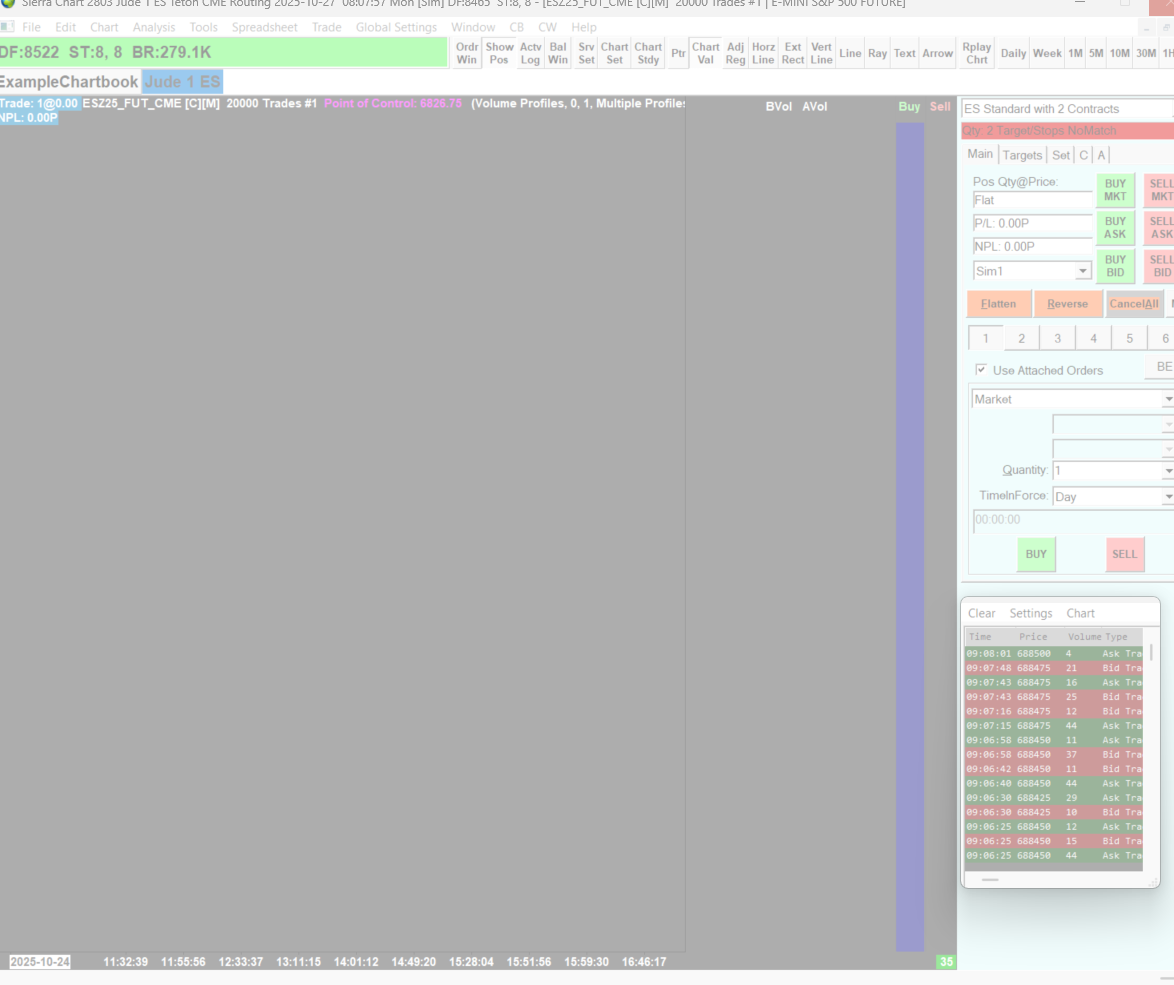Select the Vert Line drawing tool

(x=821, y=53)
